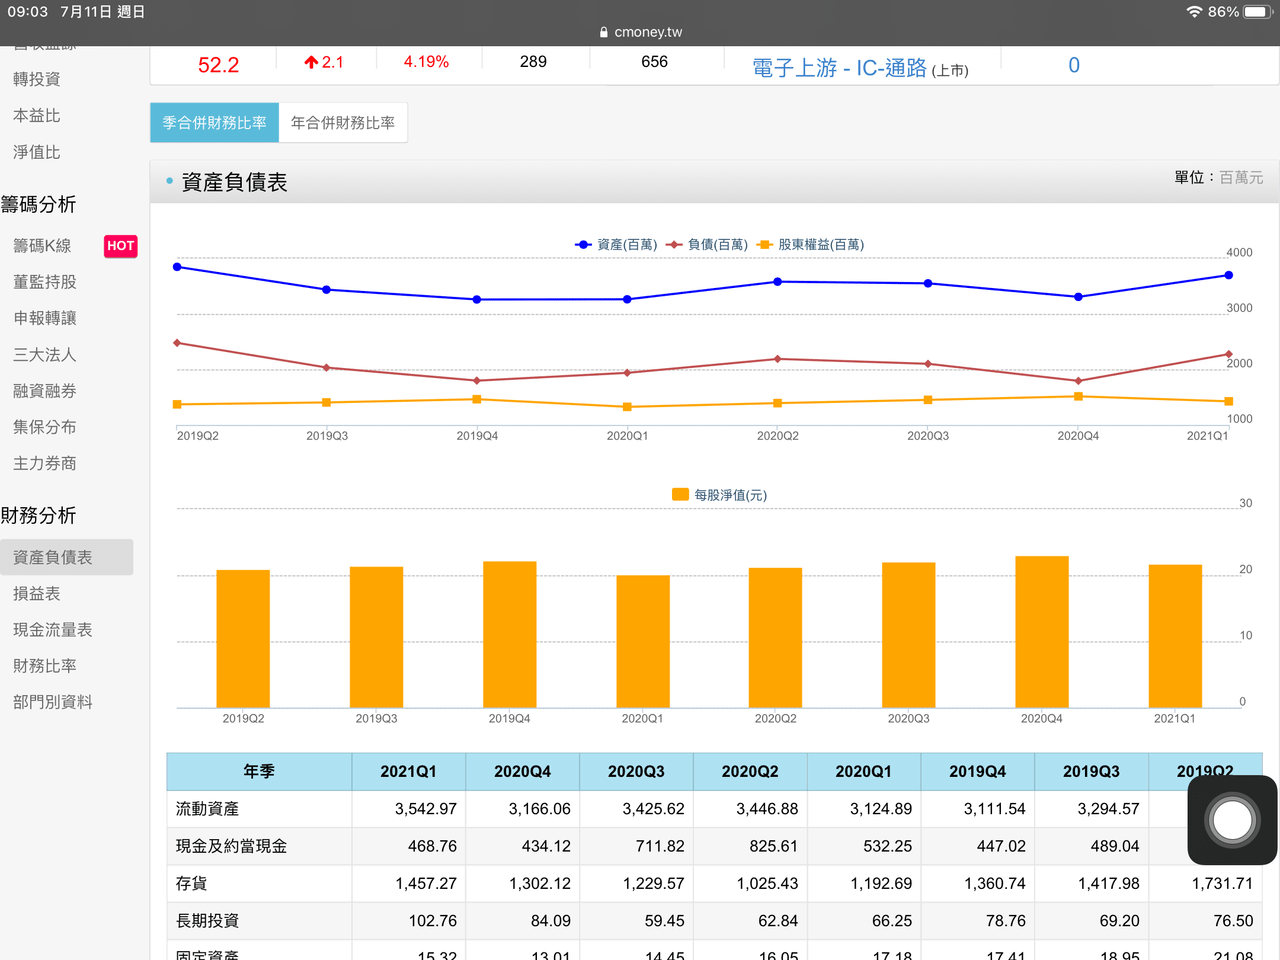The width and height of the screenshot is (1280, 960).
Task: Tap the HOT badge next to 籌碼K線
Action: (x=121, y=246)
